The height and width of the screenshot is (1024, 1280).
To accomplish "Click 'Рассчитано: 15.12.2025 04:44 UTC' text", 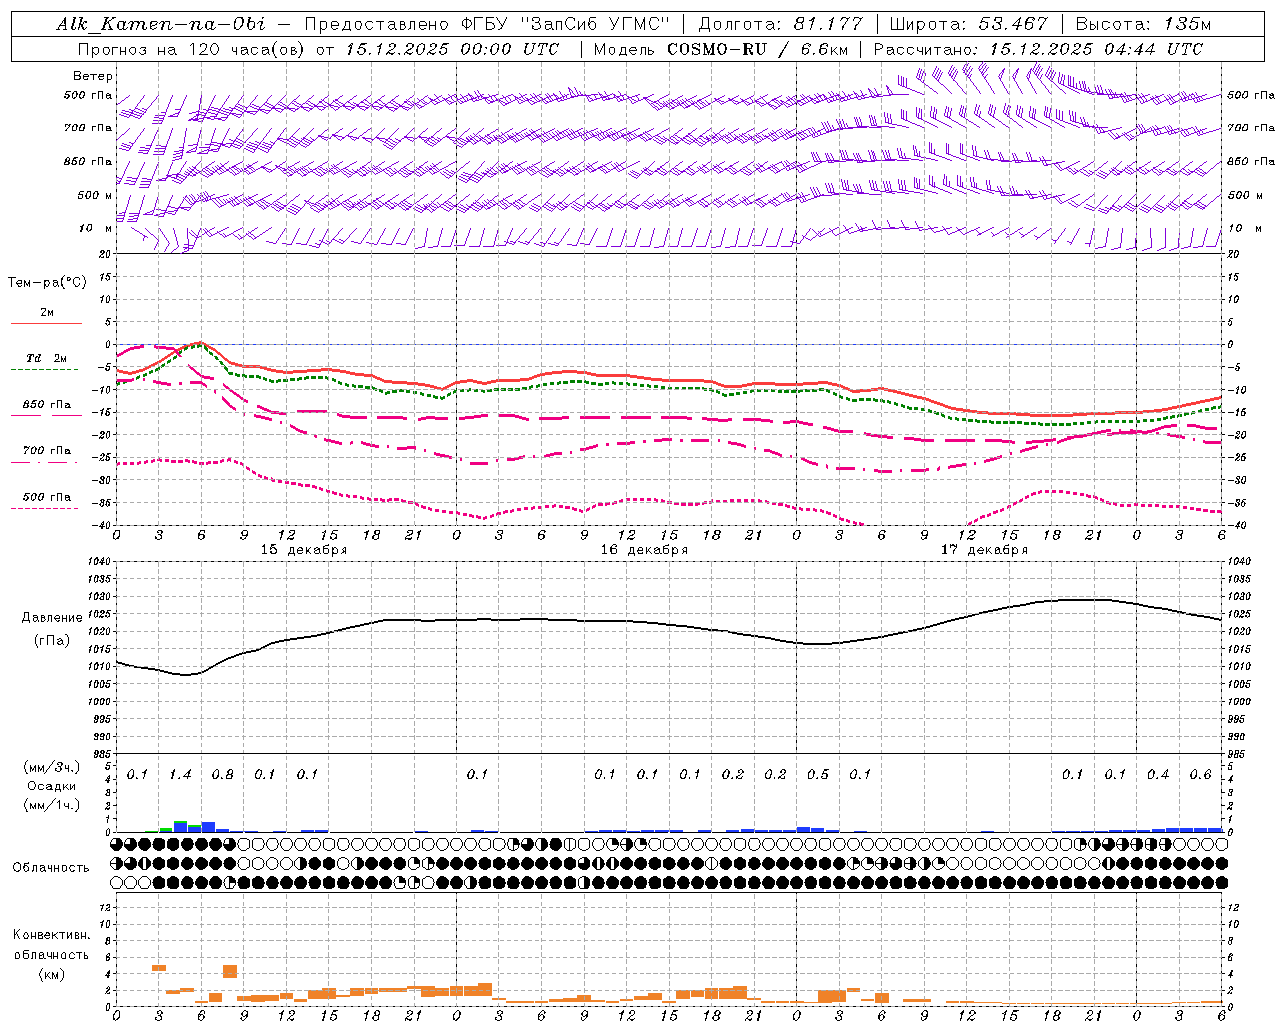I will point(1038,49).
